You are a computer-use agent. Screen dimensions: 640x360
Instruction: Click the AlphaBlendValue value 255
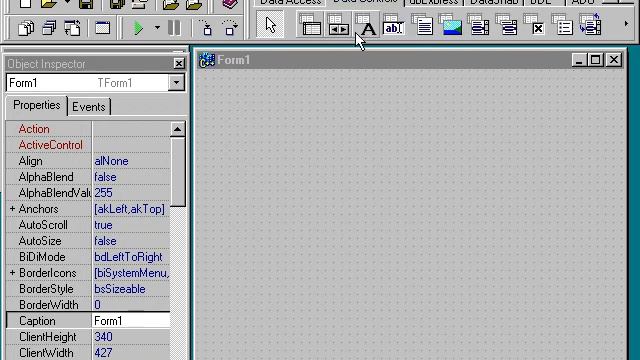(103, 193)
